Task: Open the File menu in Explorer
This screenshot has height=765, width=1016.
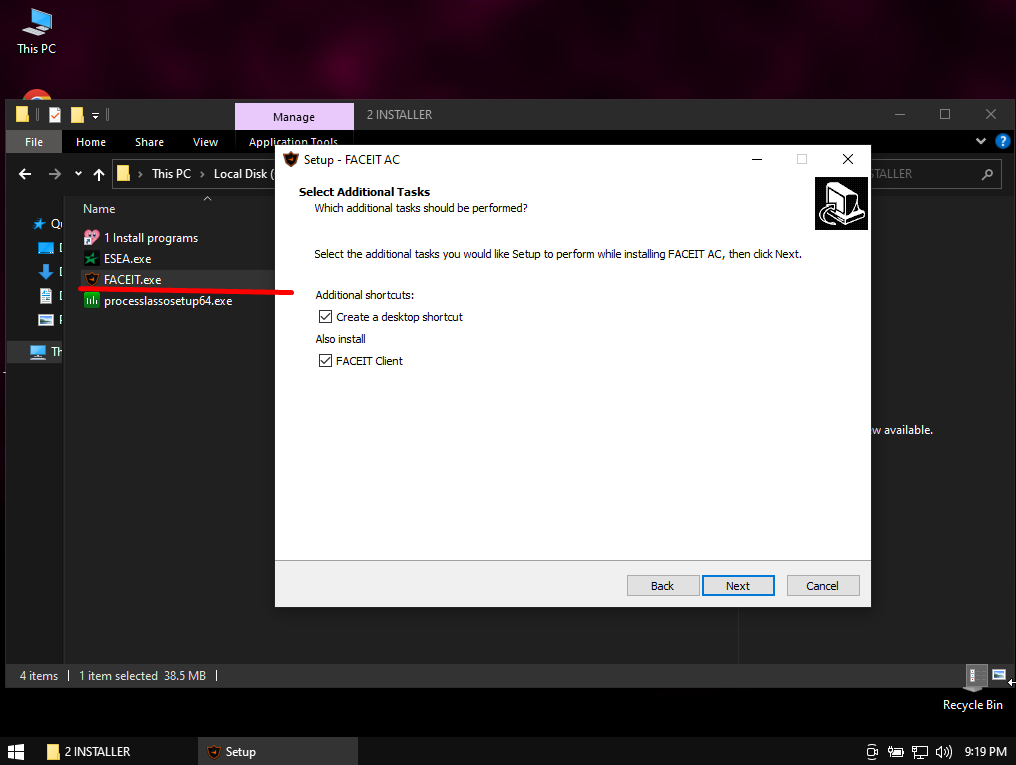Action: click(x=34, y=142)
